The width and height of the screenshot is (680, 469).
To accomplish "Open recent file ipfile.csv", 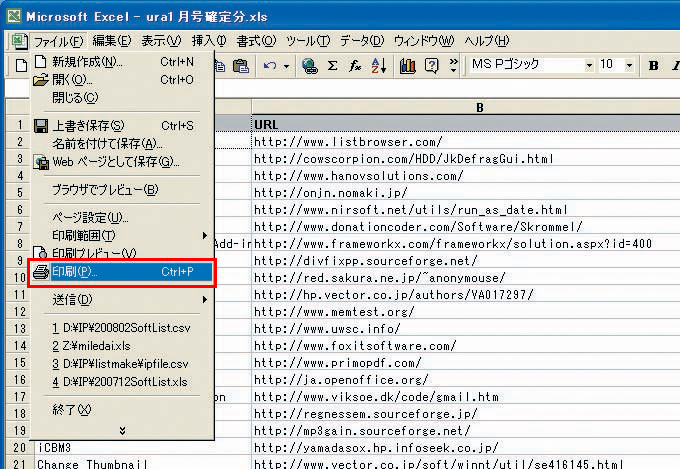I will click(x=122, y=364).
